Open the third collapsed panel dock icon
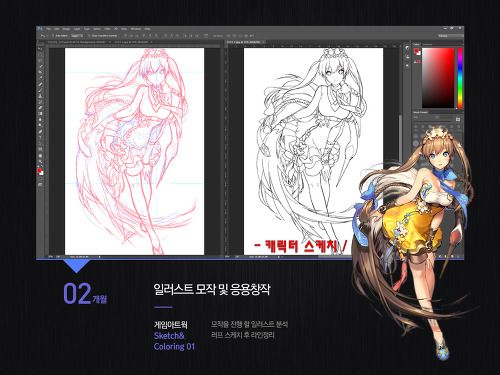This screenshot has height=375, width=500. 407,66
